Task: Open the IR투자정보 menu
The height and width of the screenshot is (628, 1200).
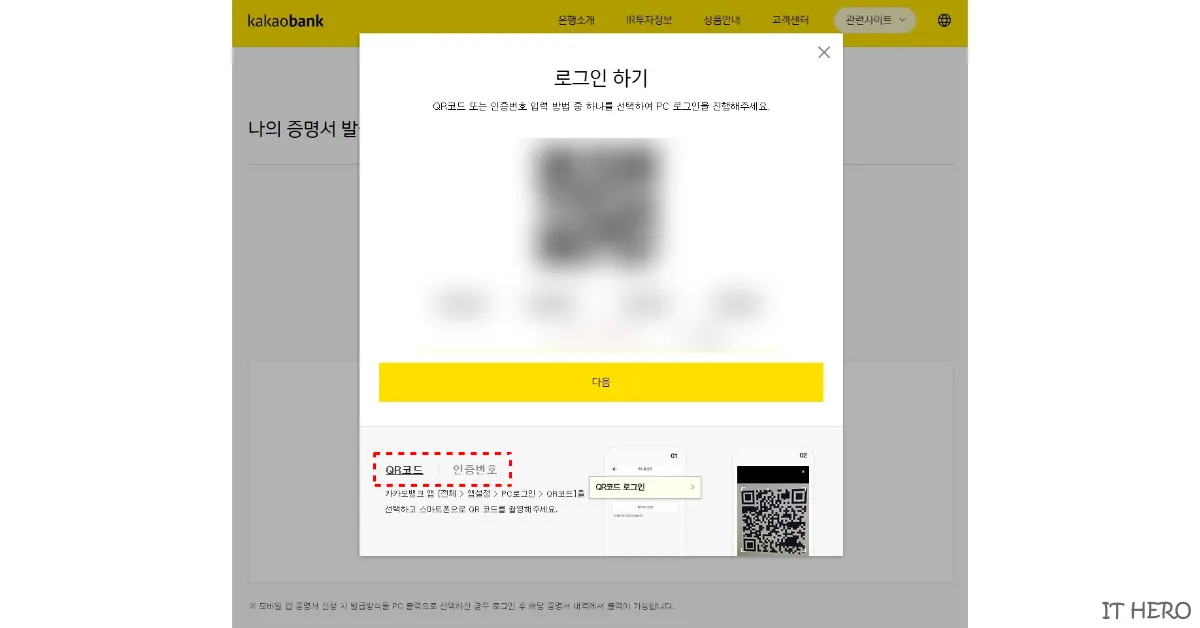Action: coord(649,20)
